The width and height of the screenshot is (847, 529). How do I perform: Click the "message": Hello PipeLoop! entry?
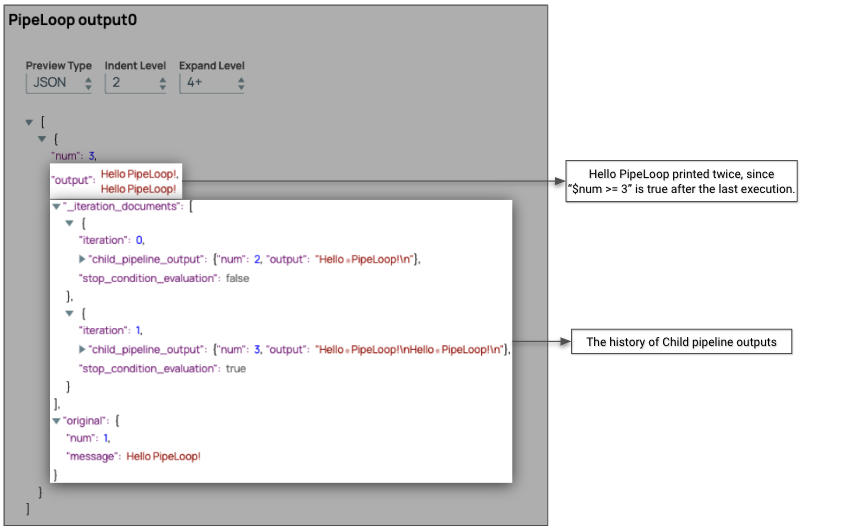(133, 456)
